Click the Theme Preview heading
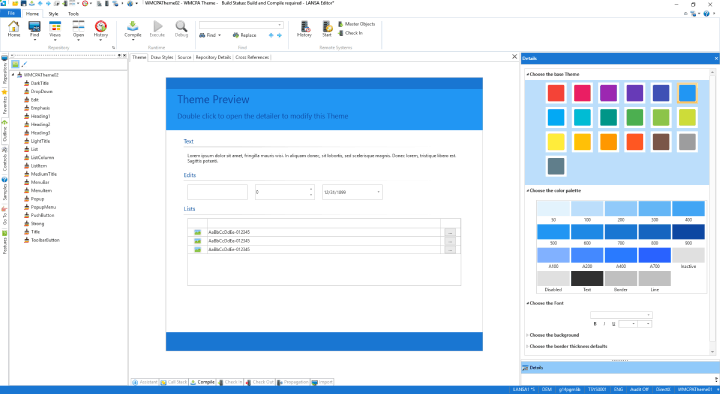 coord(213,99)
